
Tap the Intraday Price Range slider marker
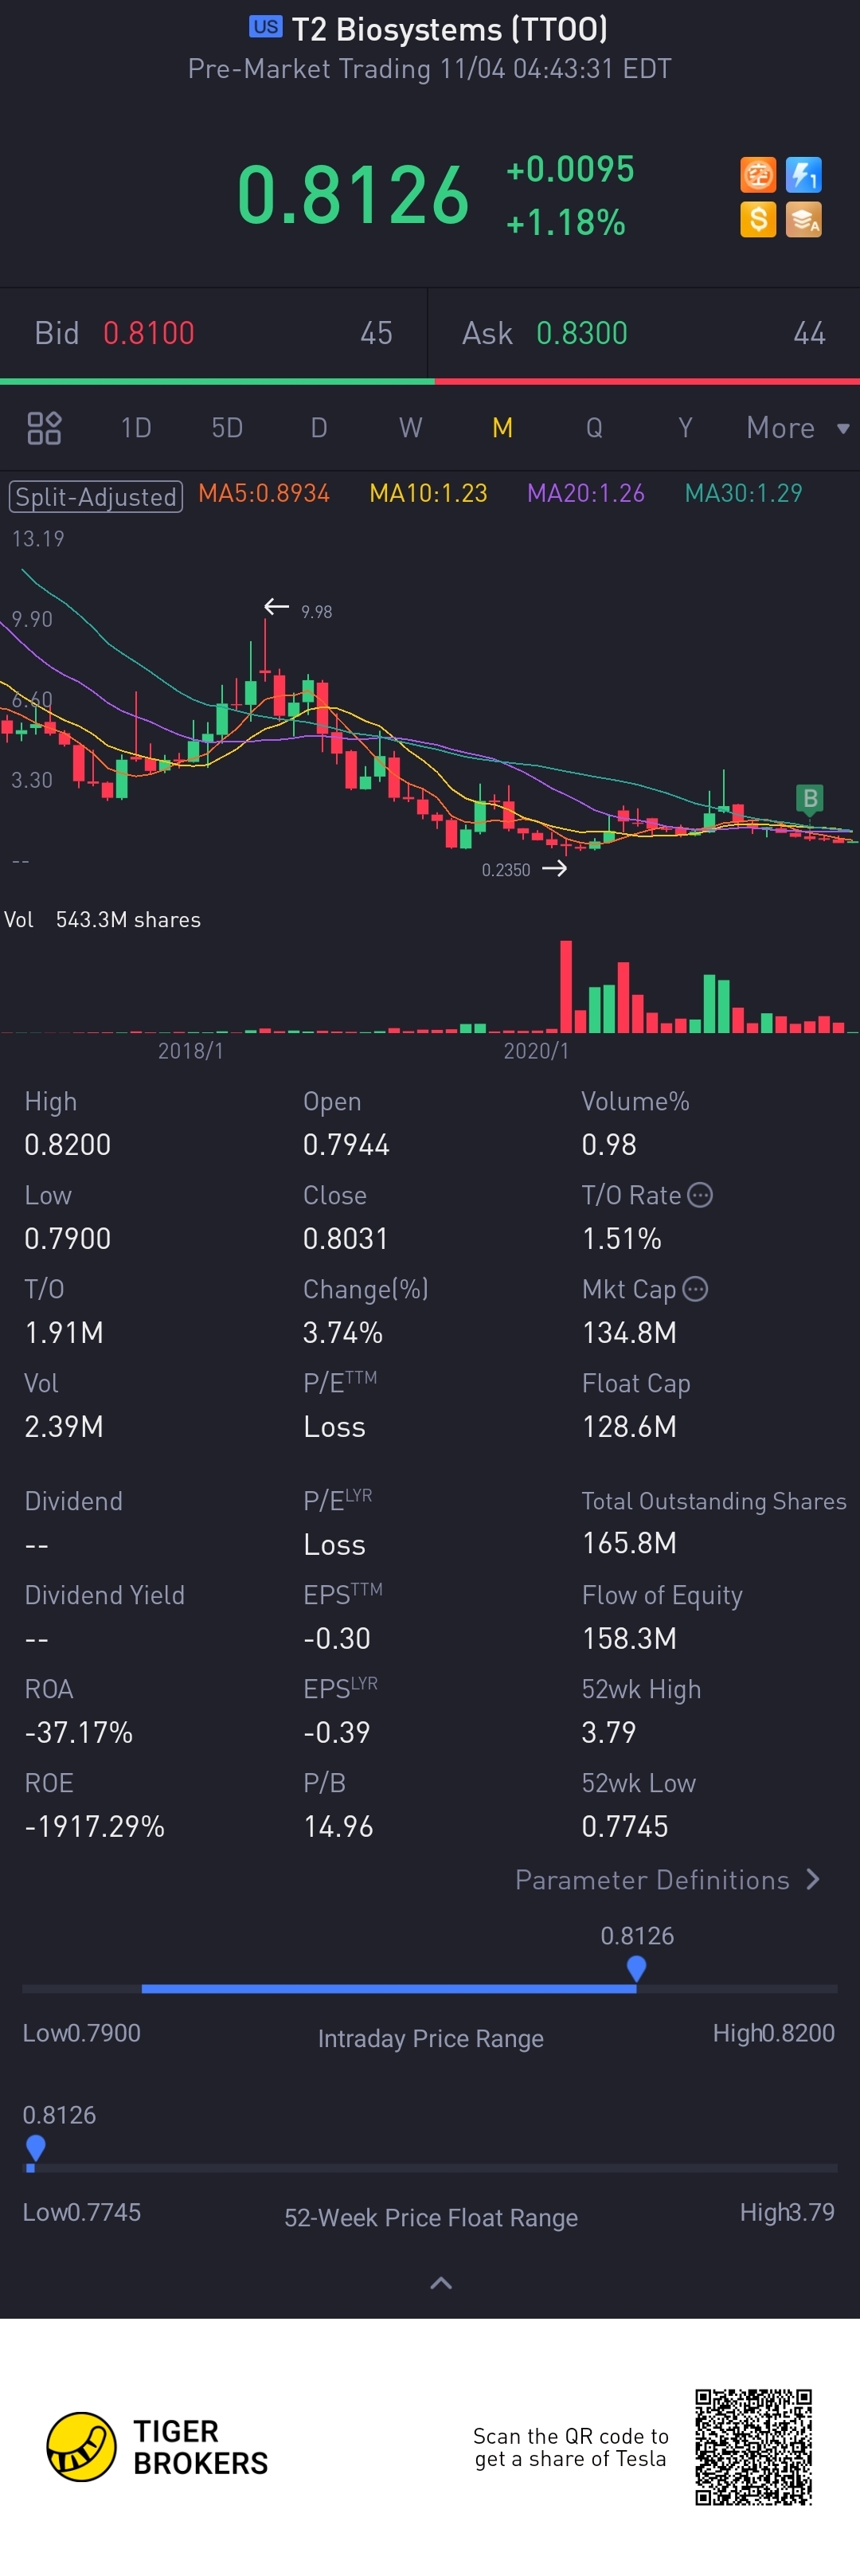636,1969
